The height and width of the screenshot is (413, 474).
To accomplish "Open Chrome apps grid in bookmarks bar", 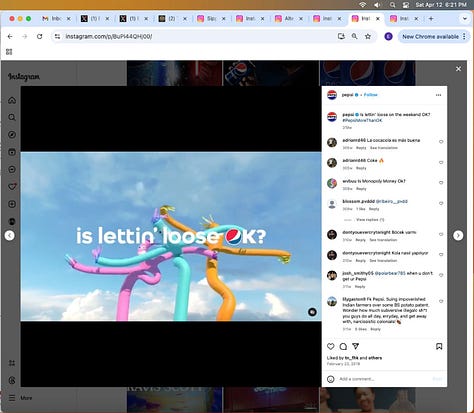I will click(9, 52).
